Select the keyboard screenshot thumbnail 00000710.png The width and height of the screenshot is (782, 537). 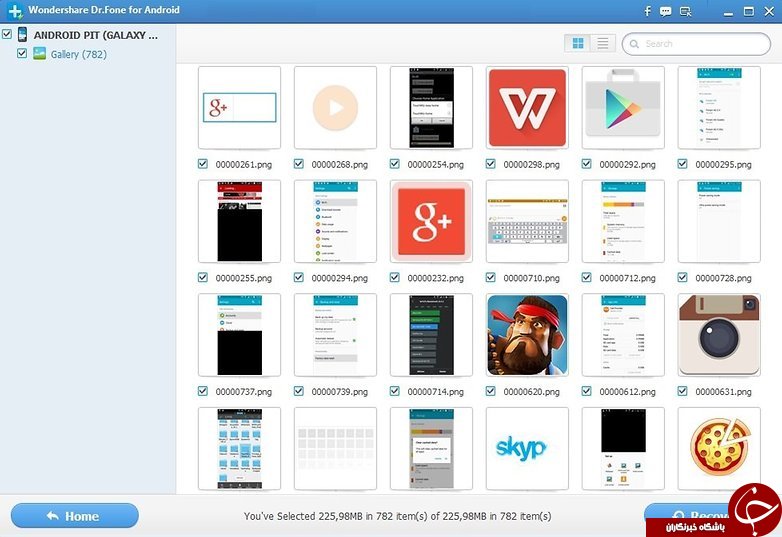point(527,221)
